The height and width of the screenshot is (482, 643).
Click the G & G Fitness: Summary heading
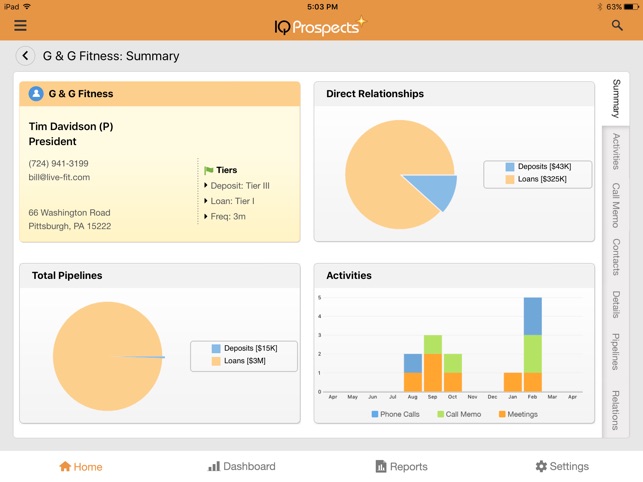tap(111, 56)
